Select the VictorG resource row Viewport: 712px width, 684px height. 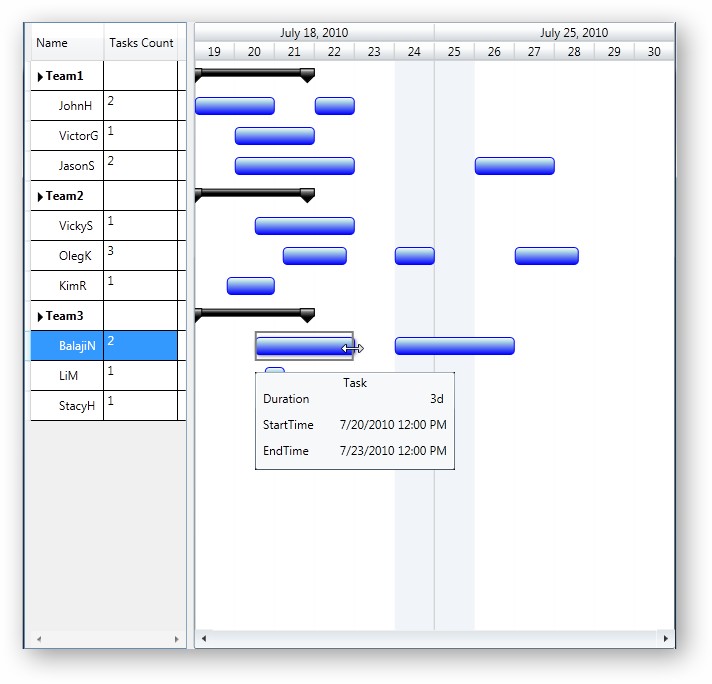78,136
